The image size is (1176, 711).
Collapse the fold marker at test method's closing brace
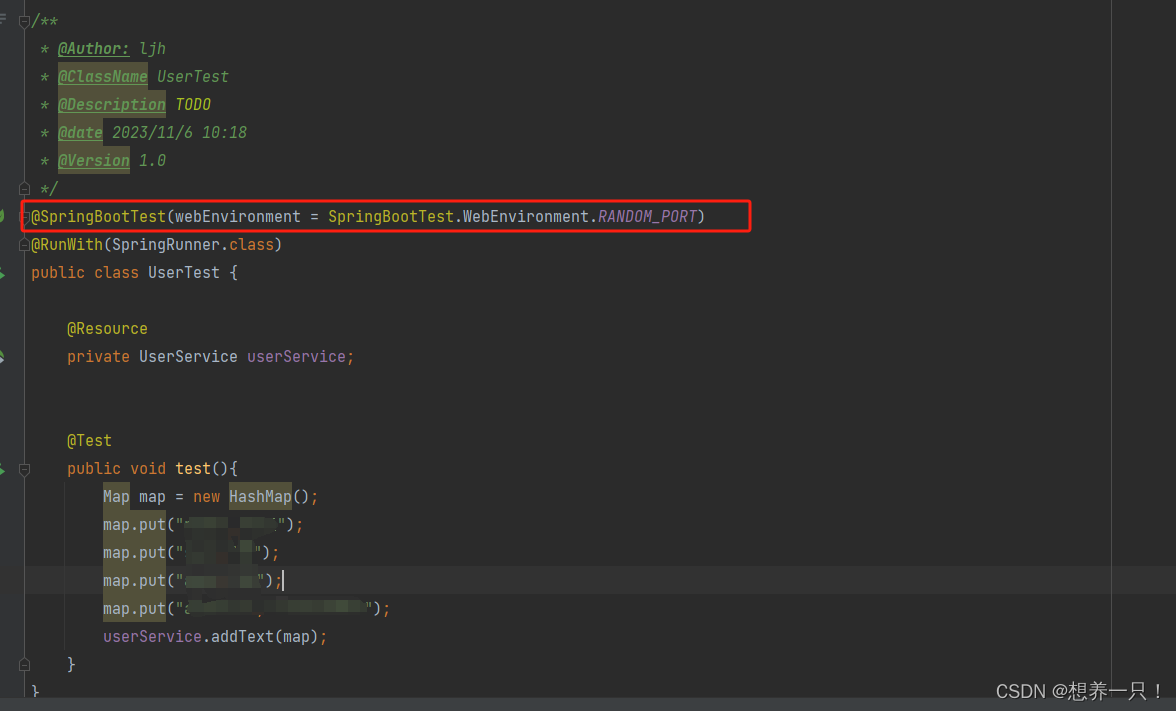pos(24,664)
